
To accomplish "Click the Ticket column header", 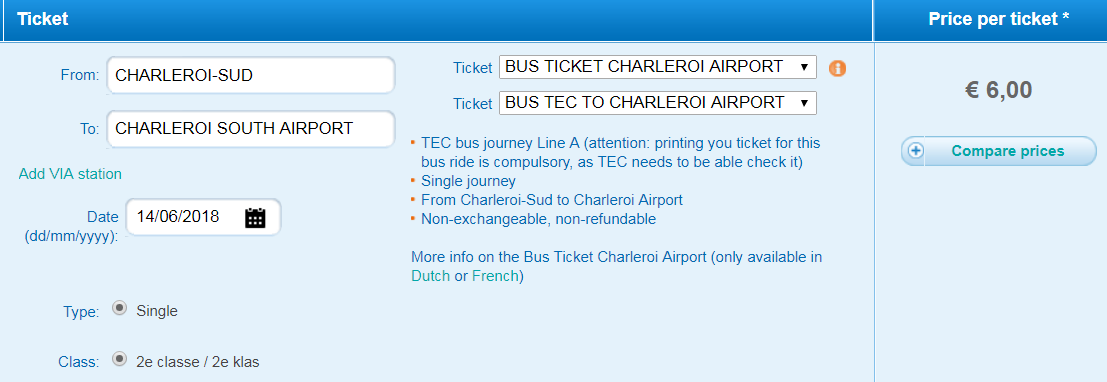I will (x=42, y=19).
